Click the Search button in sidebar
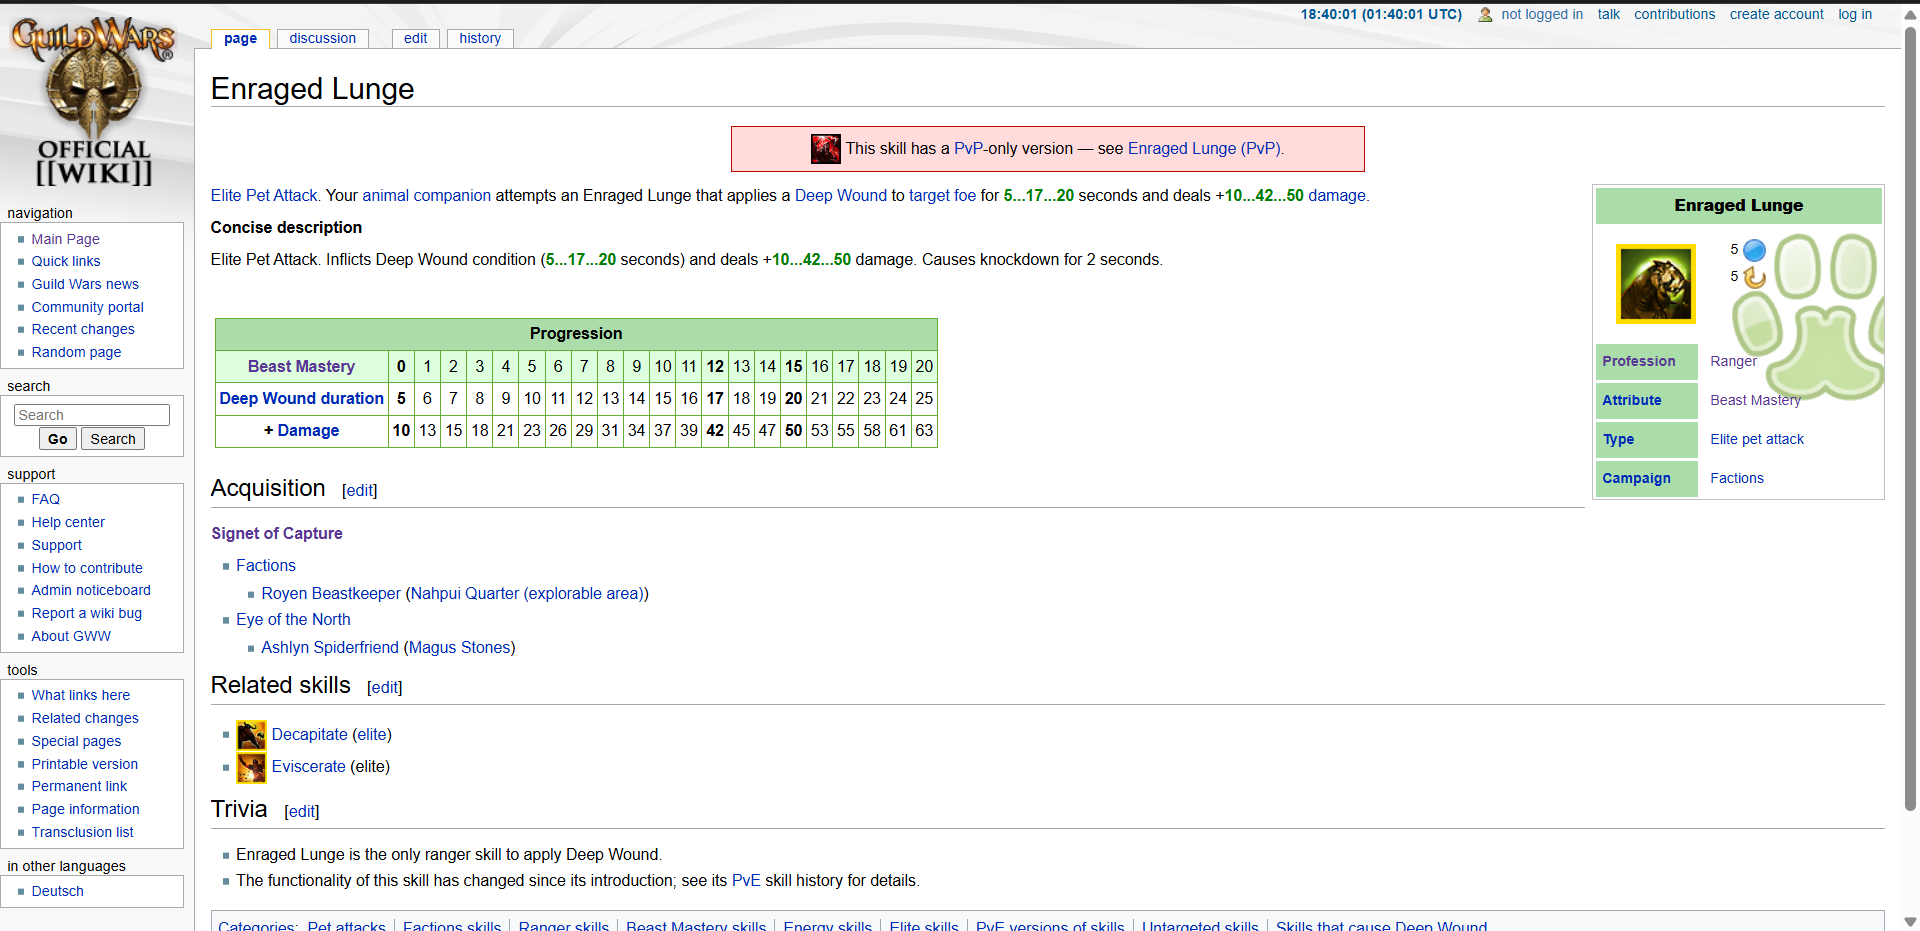This screenshot has width=1920, height=931. click(x=113, y=439)
